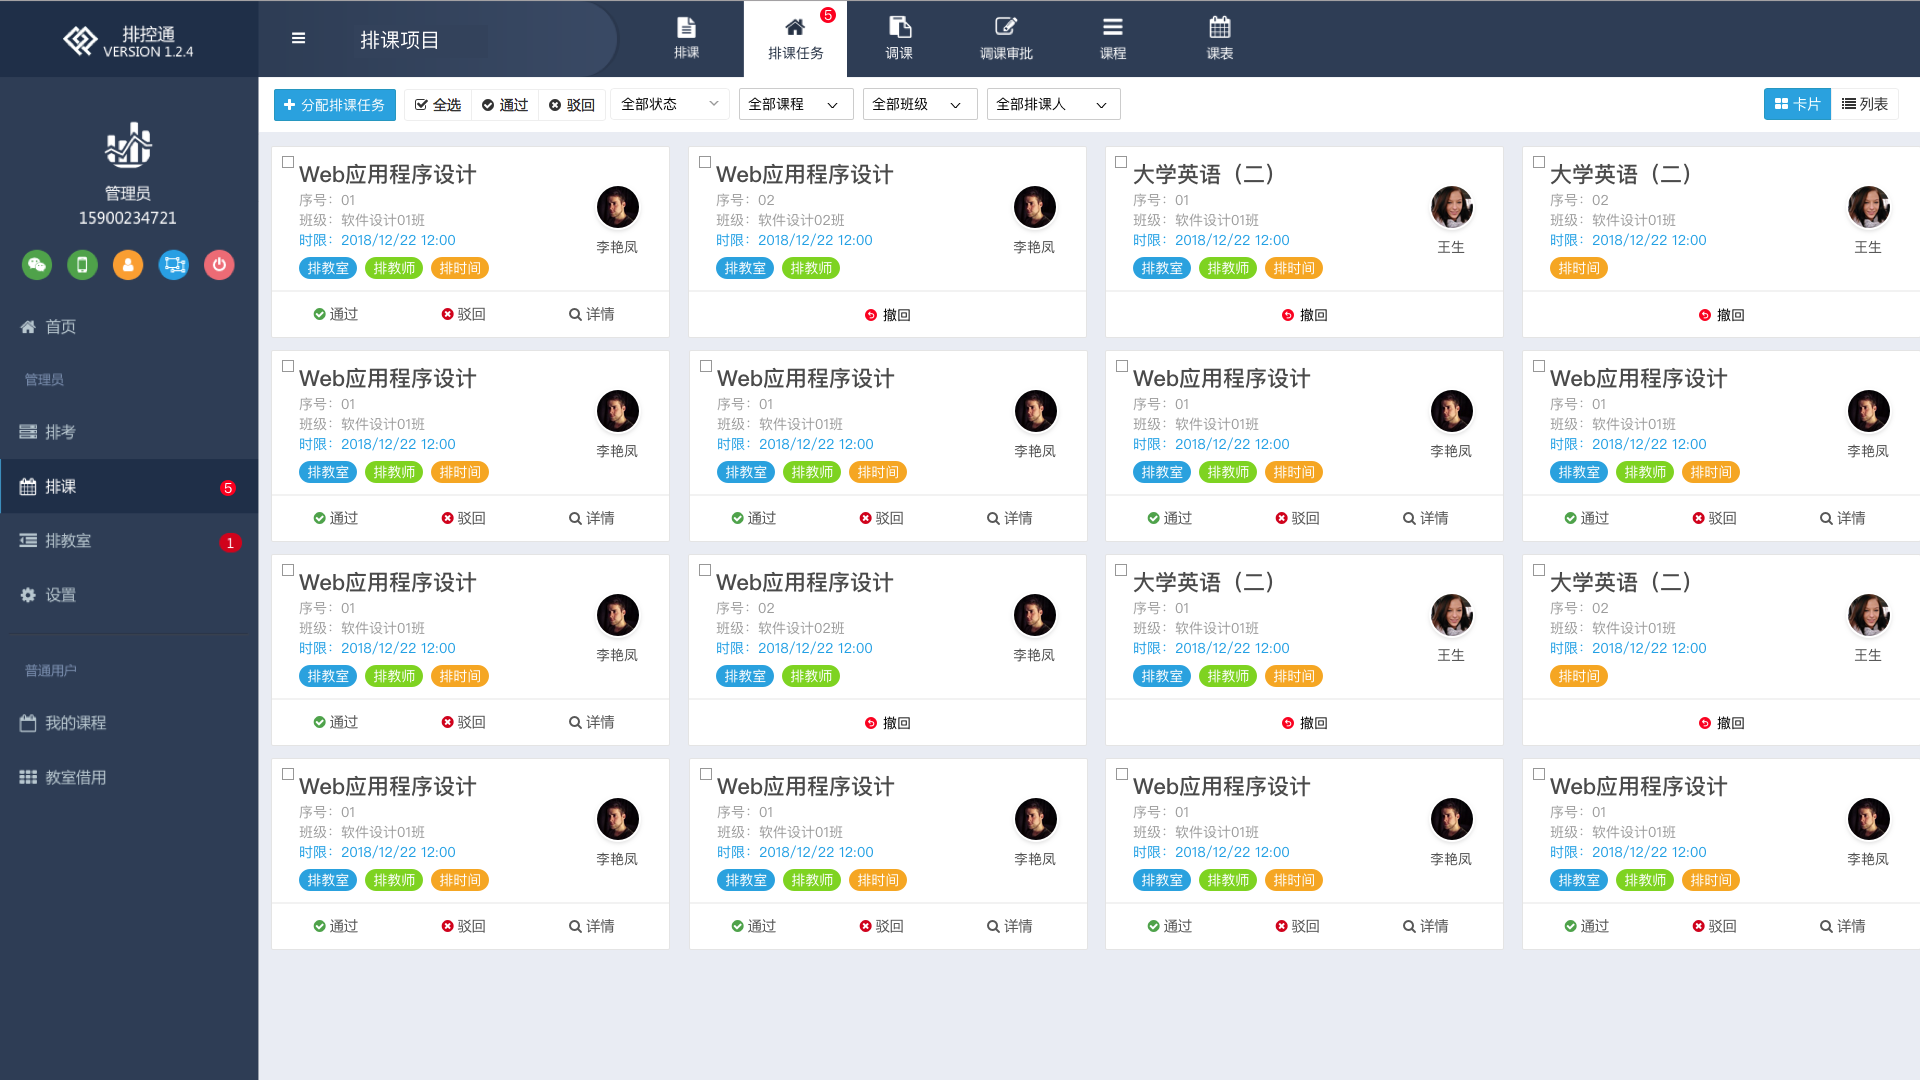Select the 排课任务 tab
The image size is (1920, 1080).
(x=795, y=39)
